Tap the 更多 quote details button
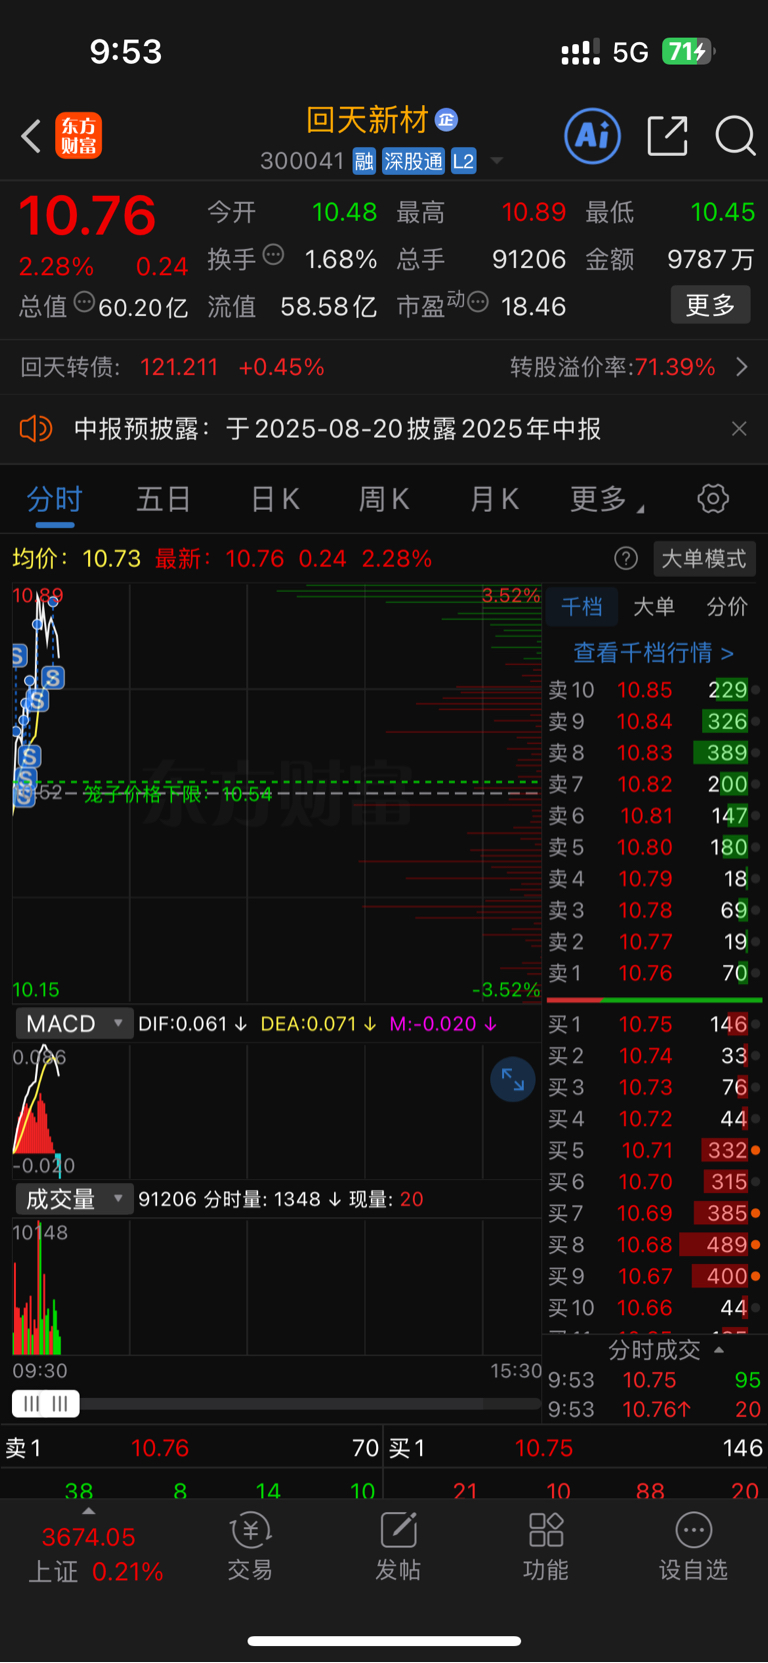 click(x=710, y=305)
